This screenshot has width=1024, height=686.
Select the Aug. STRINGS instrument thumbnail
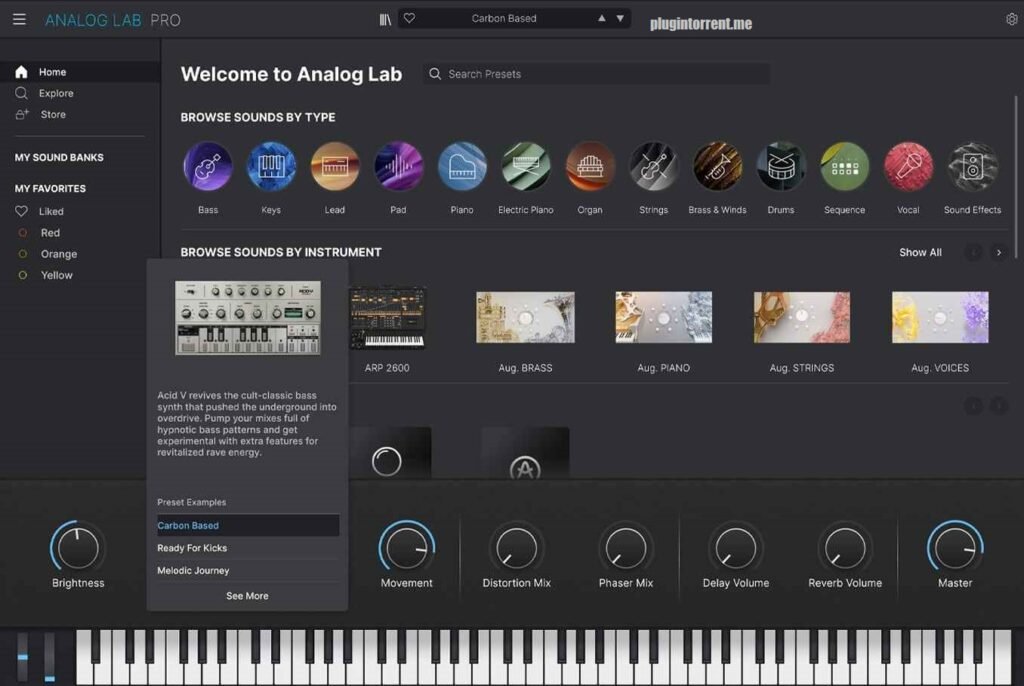pos(802,317)
